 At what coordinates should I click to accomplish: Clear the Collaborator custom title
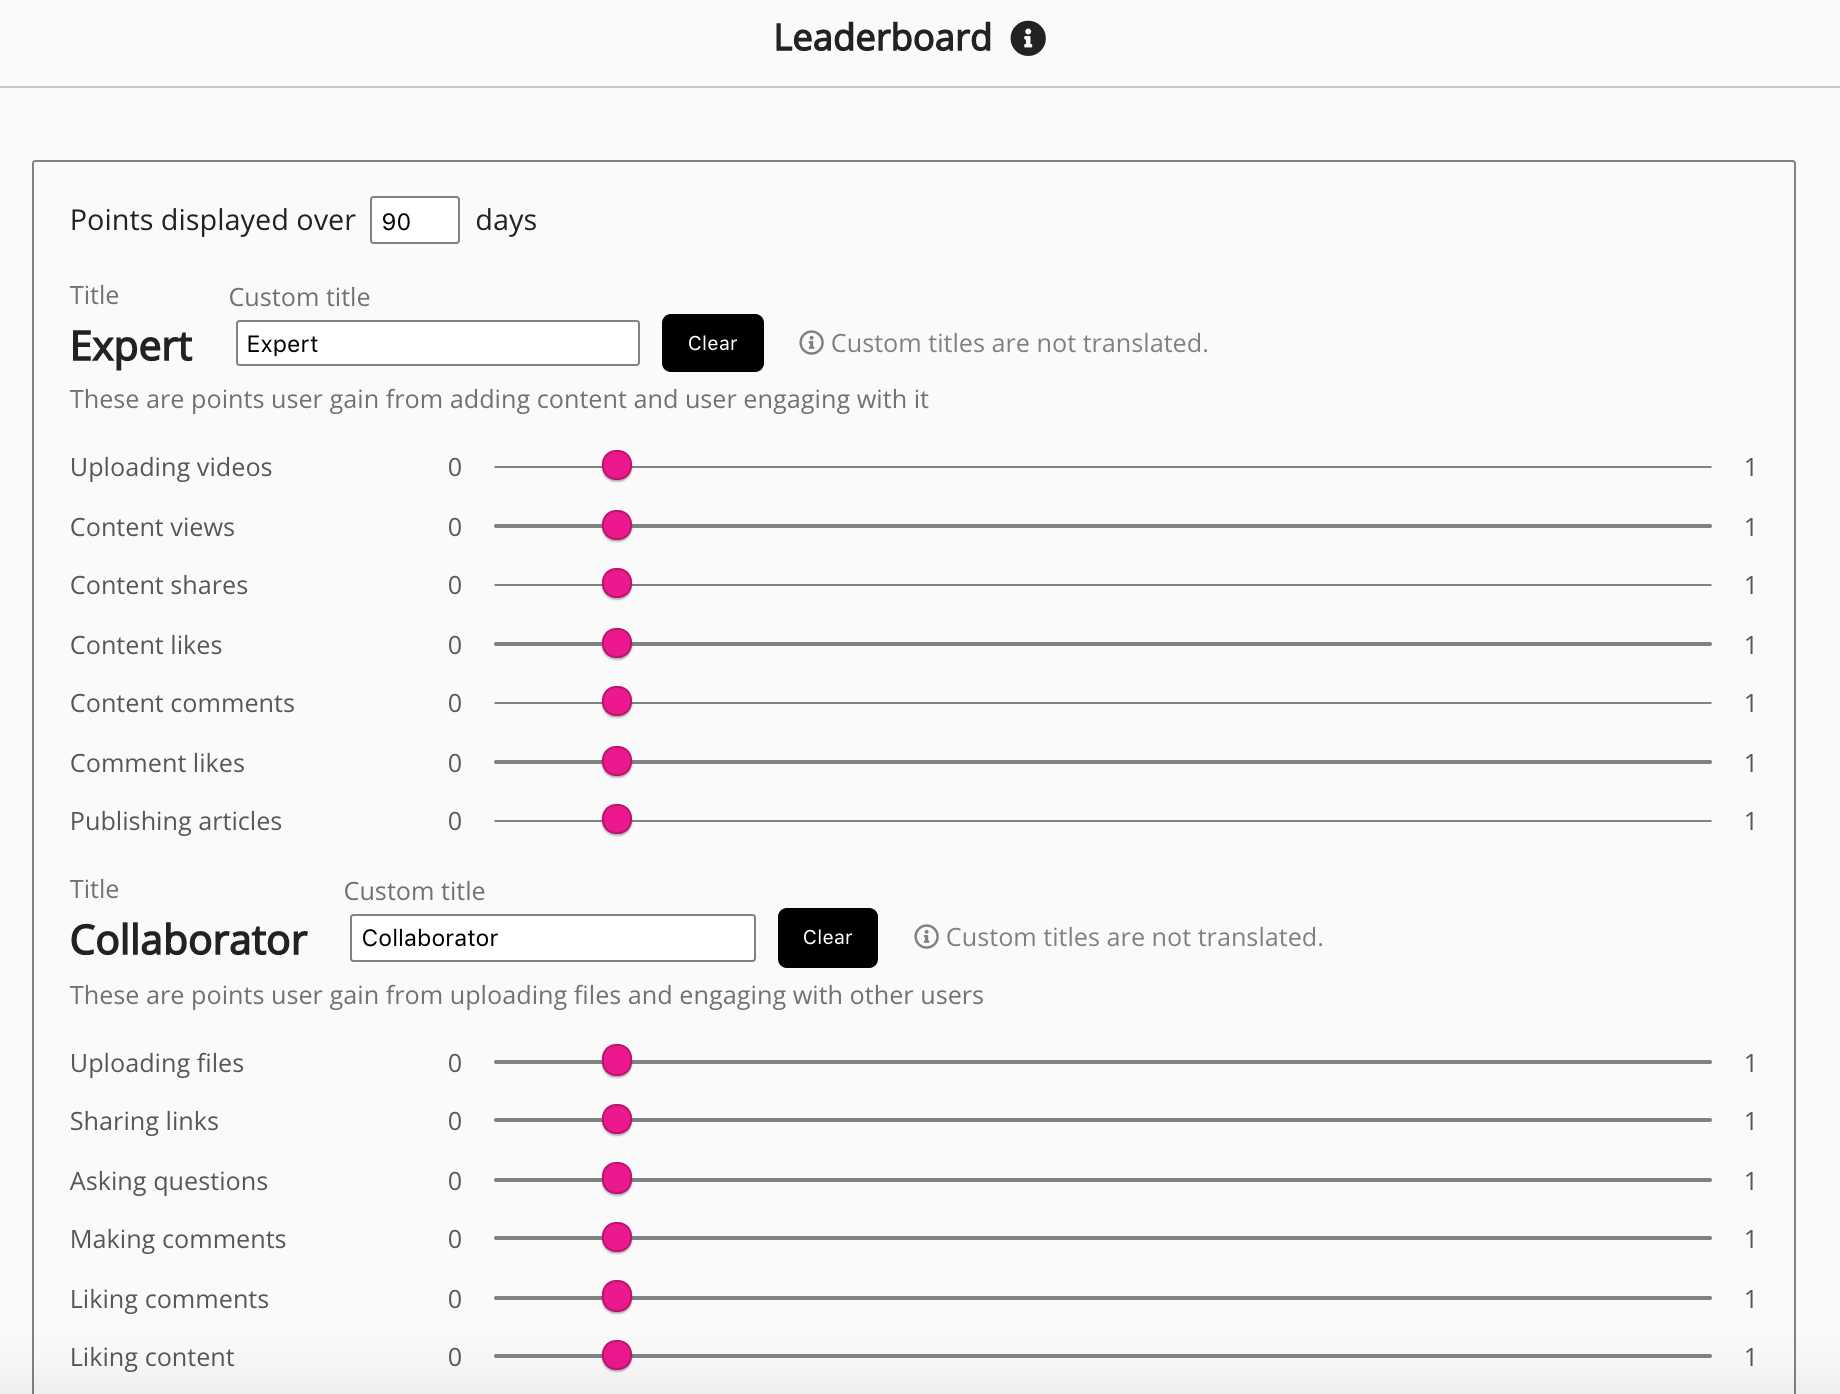point(827,938)
